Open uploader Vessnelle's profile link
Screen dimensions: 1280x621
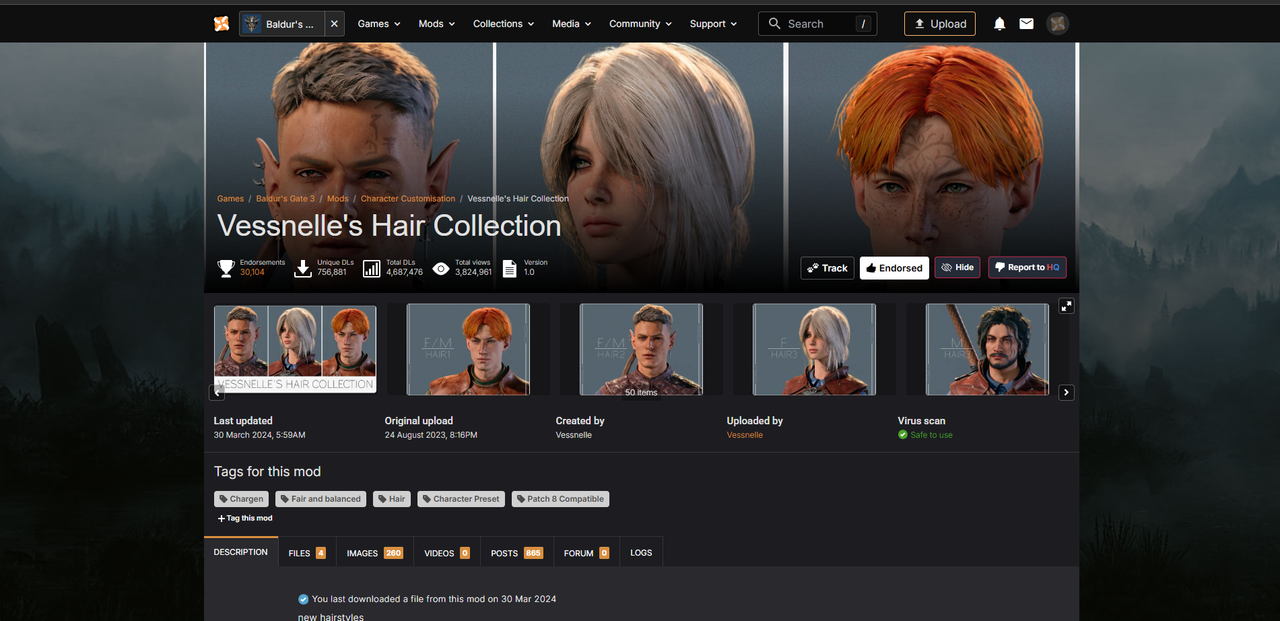tap(745, 435)
